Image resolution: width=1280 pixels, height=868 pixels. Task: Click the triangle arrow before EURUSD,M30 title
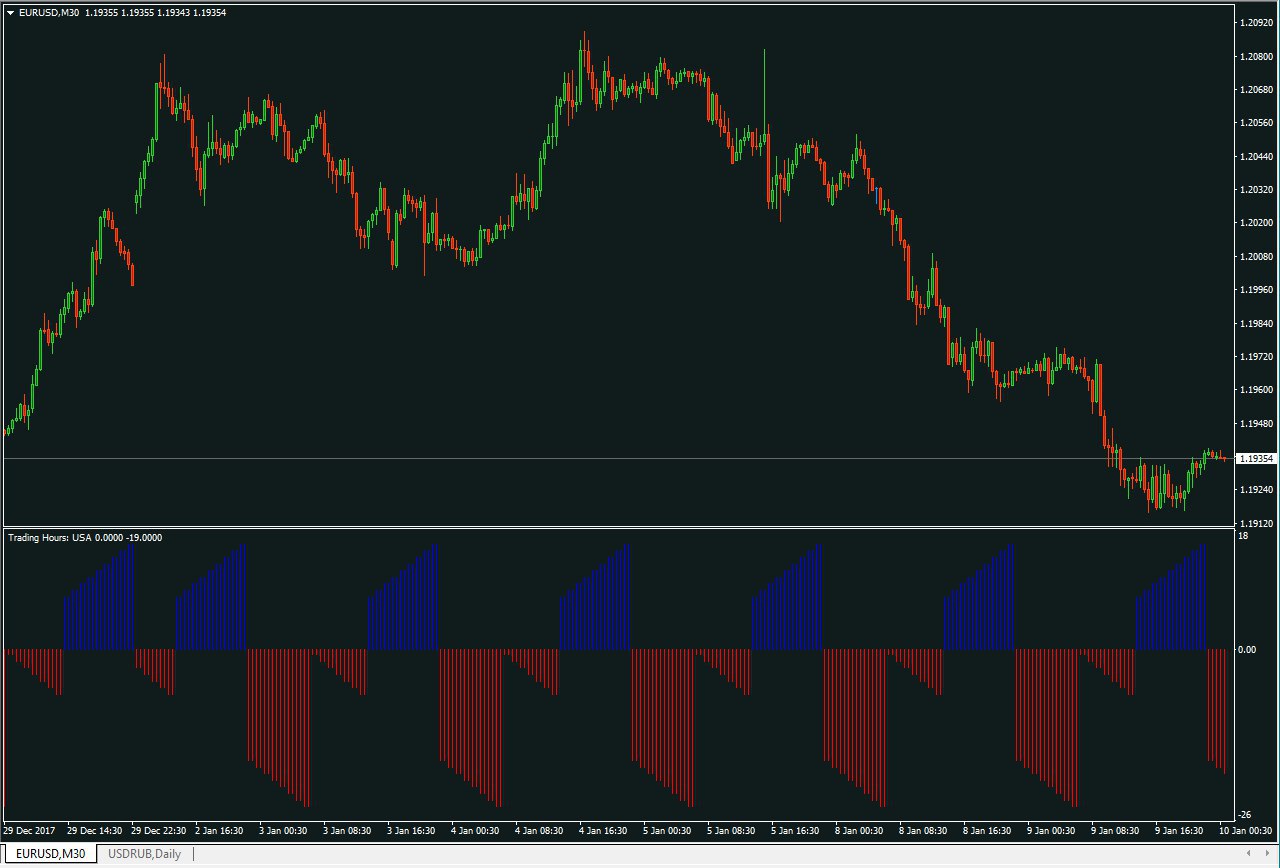pyautogui.click(x=10, y=13)
